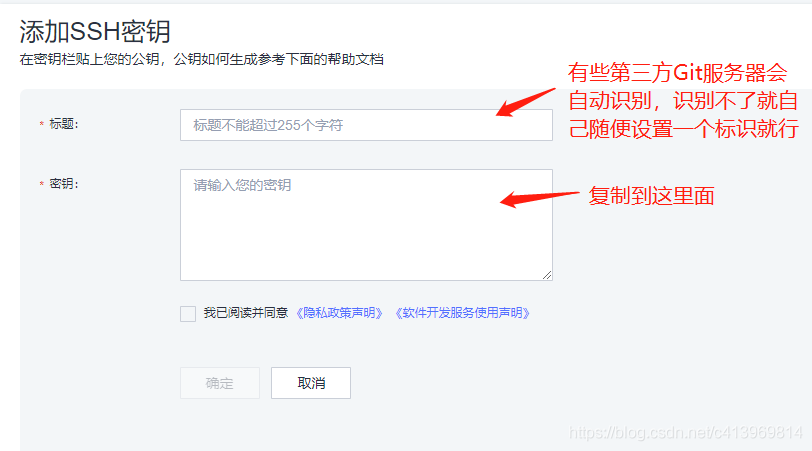Viewport: 812px width, 451px height.
Task: Click the 确定 confirm button
Action: point(220,383)
